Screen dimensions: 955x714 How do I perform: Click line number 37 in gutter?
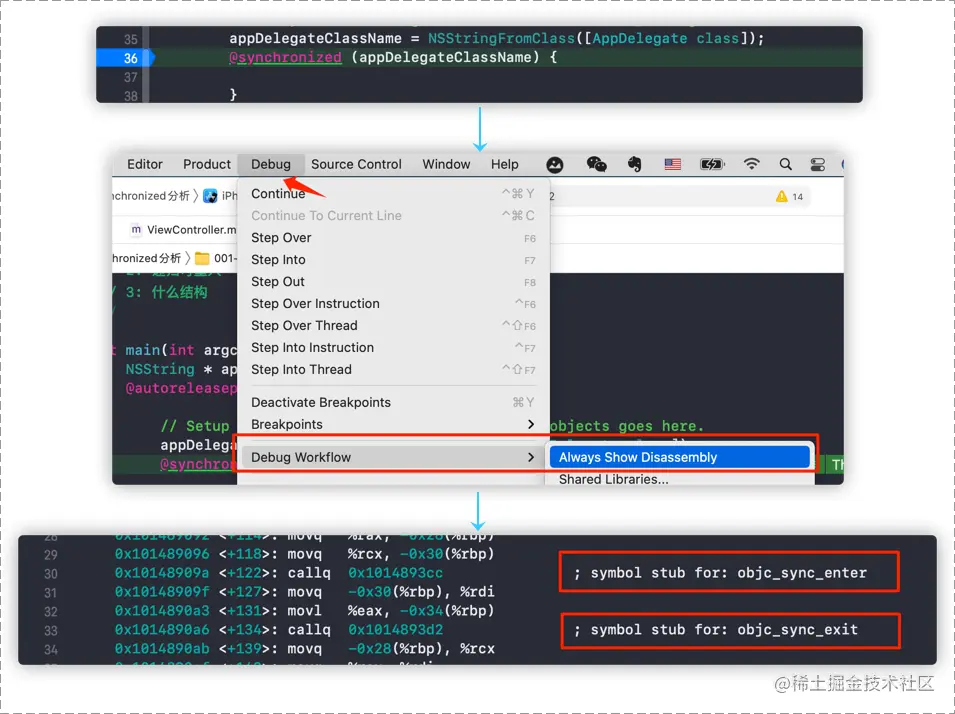(x=130, y=77)
